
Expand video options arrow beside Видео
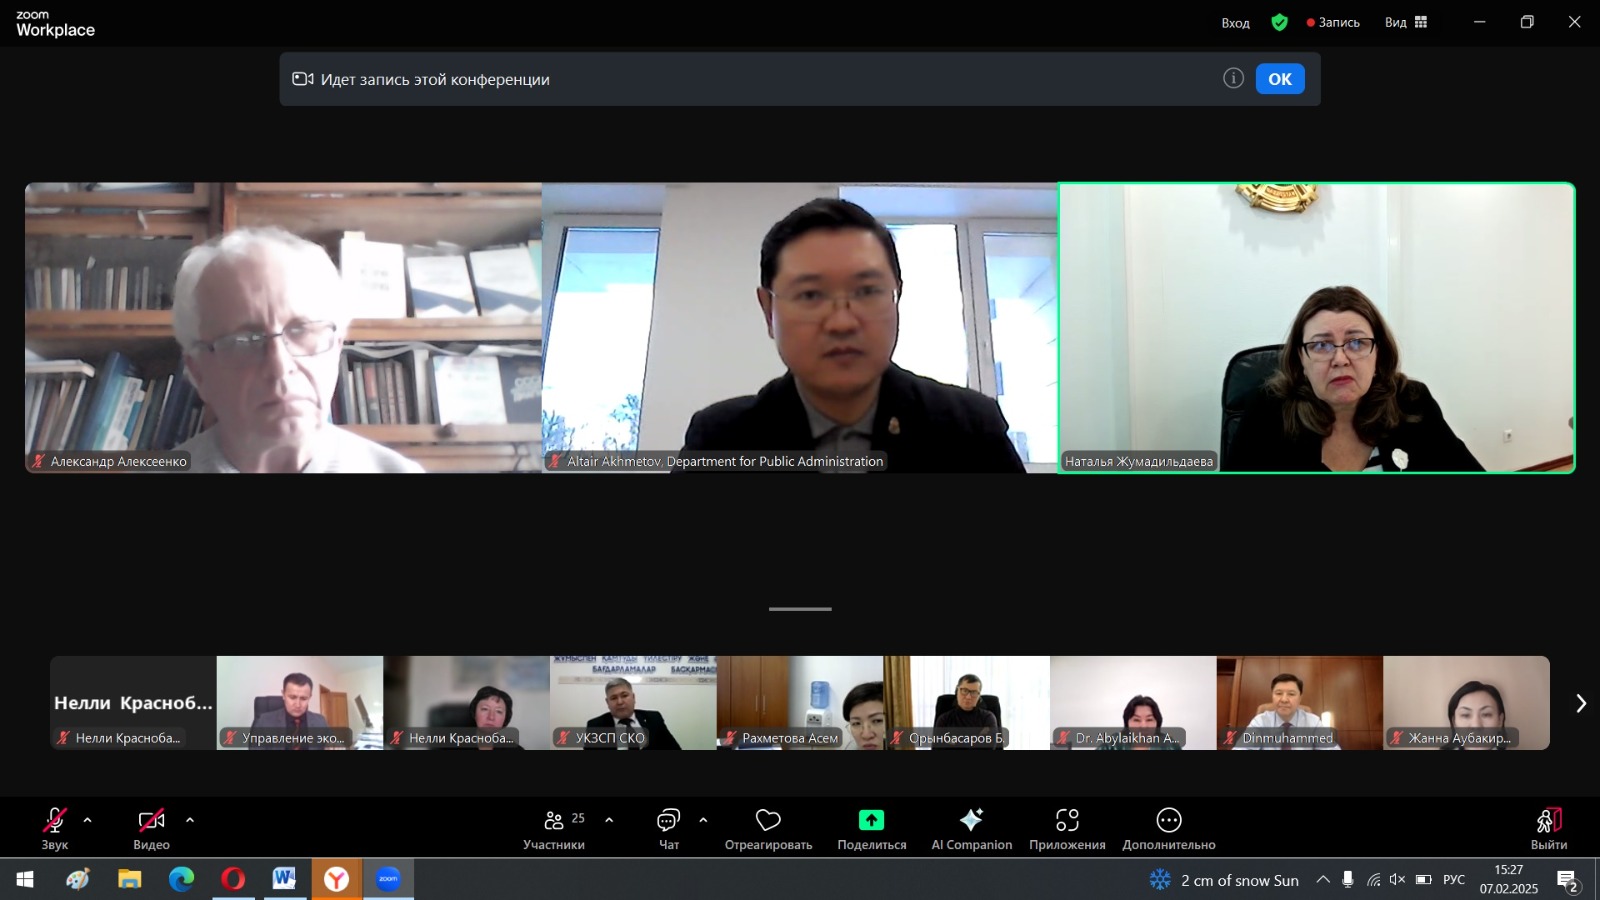[190, 820]
